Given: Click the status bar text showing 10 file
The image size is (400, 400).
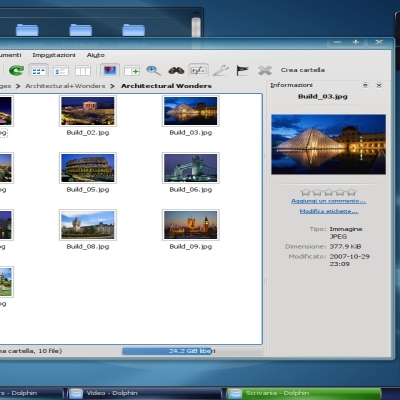Looking at the screenshot, I should [x=31, y=351].
